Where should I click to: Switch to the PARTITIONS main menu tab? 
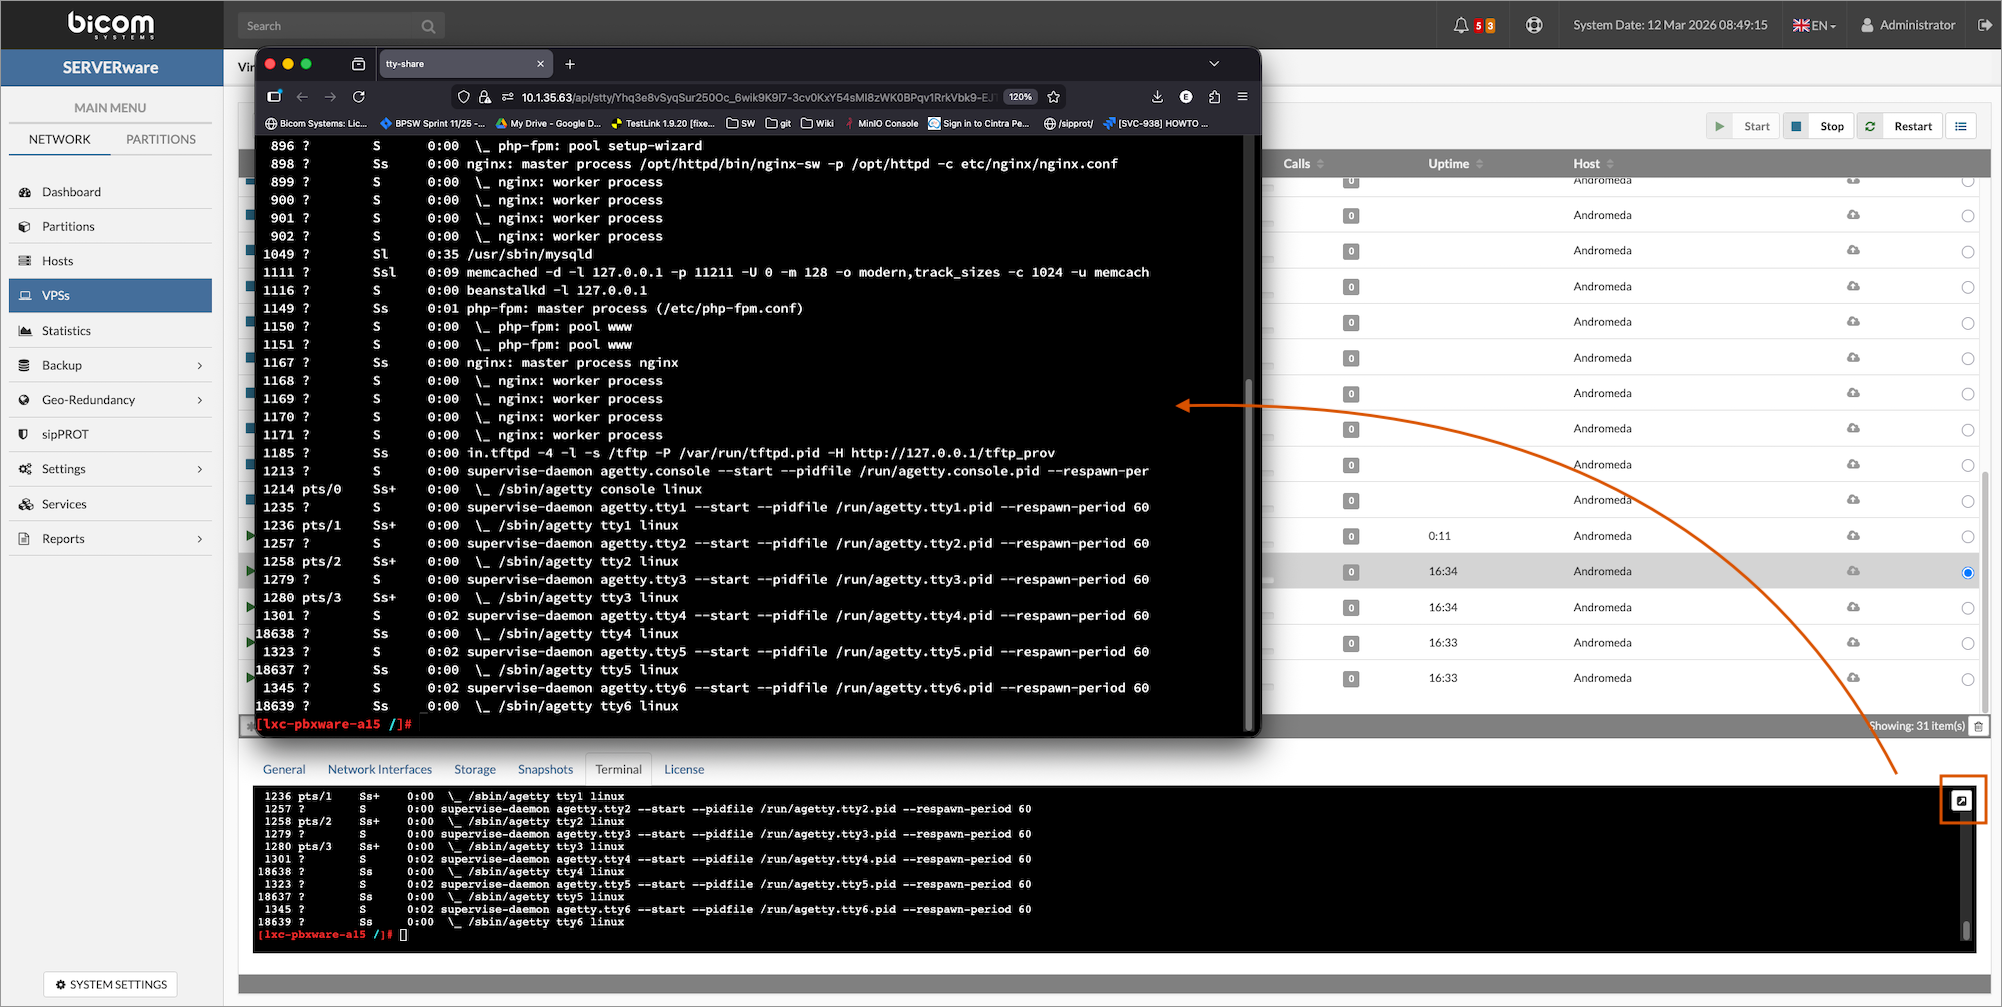coord(161,140)
